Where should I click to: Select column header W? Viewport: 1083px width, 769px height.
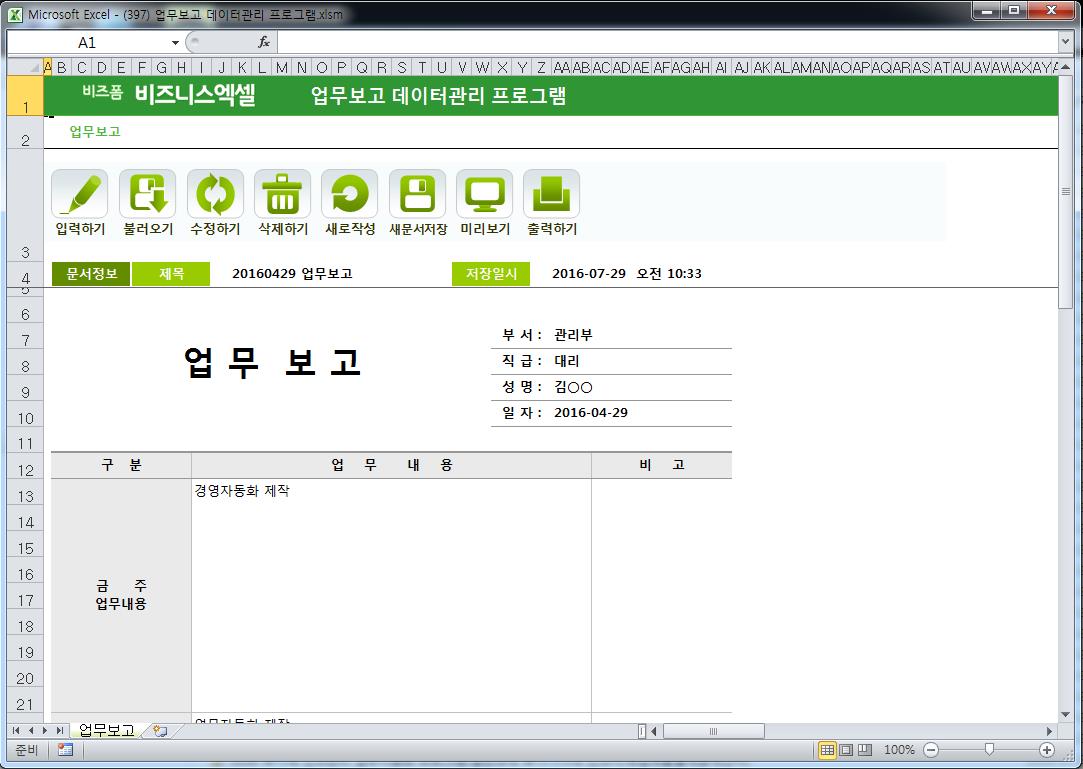click(482, 67)
